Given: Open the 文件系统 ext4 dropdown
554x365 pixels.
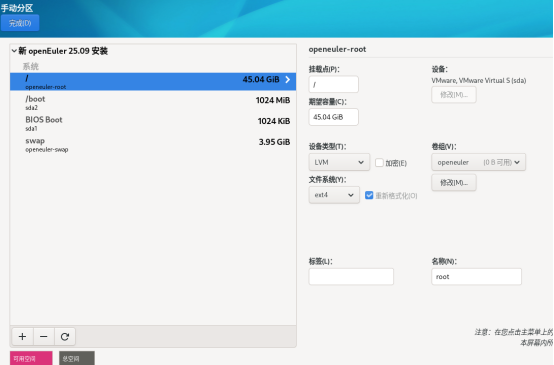Looking at the screenshot, I should 334,195.
